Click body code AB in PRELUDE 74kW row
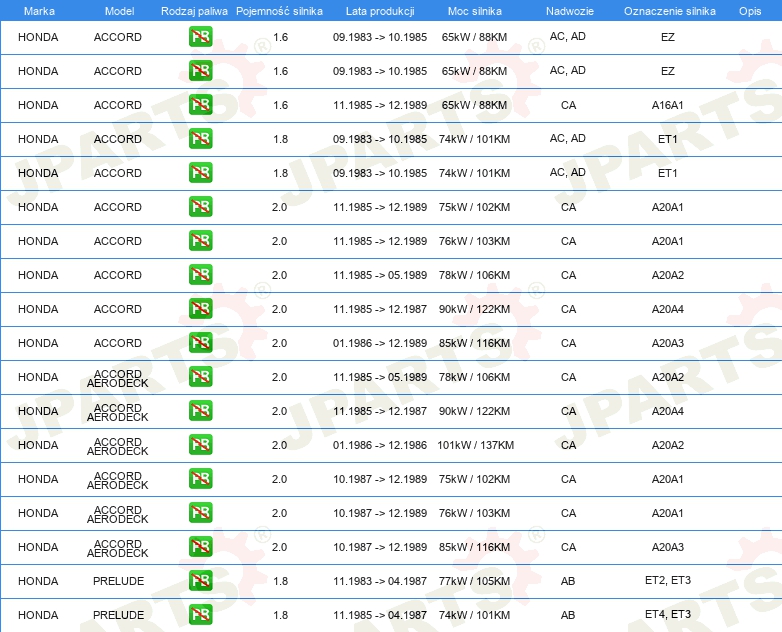Screen dimensions: 782x632 [568, 615]
